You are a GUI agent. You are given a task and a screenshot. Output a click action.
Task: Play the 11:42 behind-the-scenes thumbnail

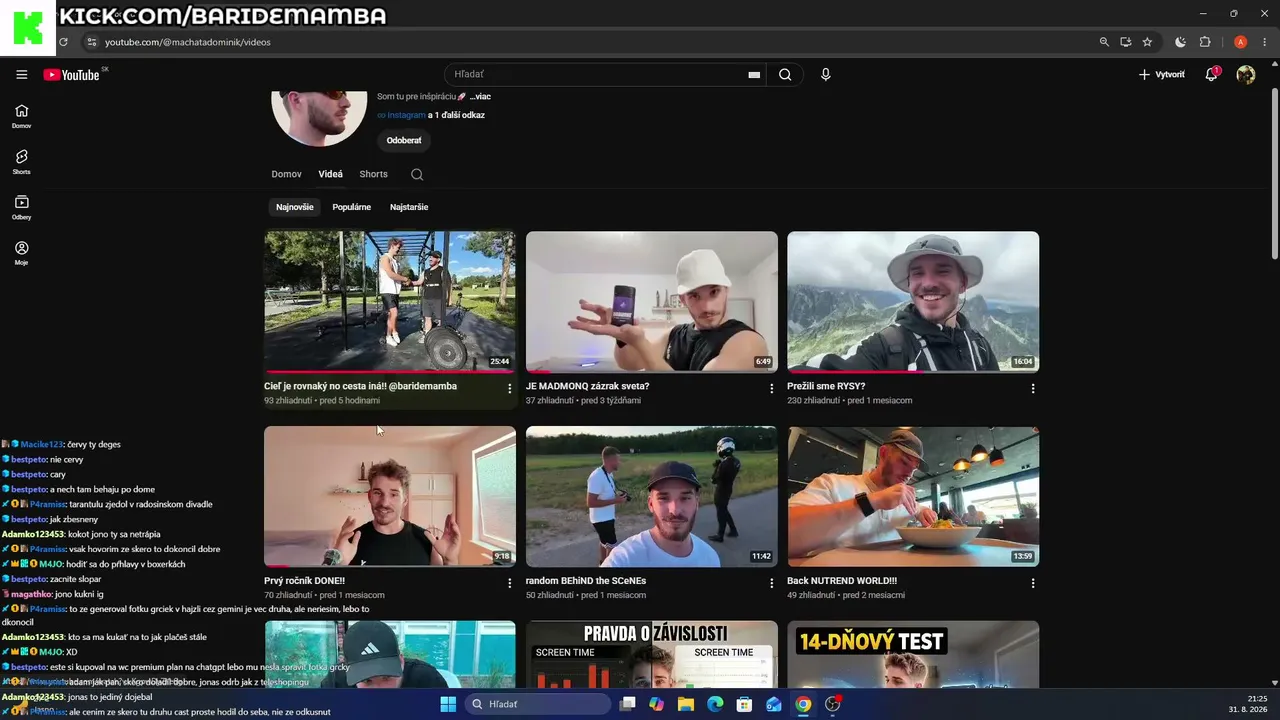(x=652, y=497)
